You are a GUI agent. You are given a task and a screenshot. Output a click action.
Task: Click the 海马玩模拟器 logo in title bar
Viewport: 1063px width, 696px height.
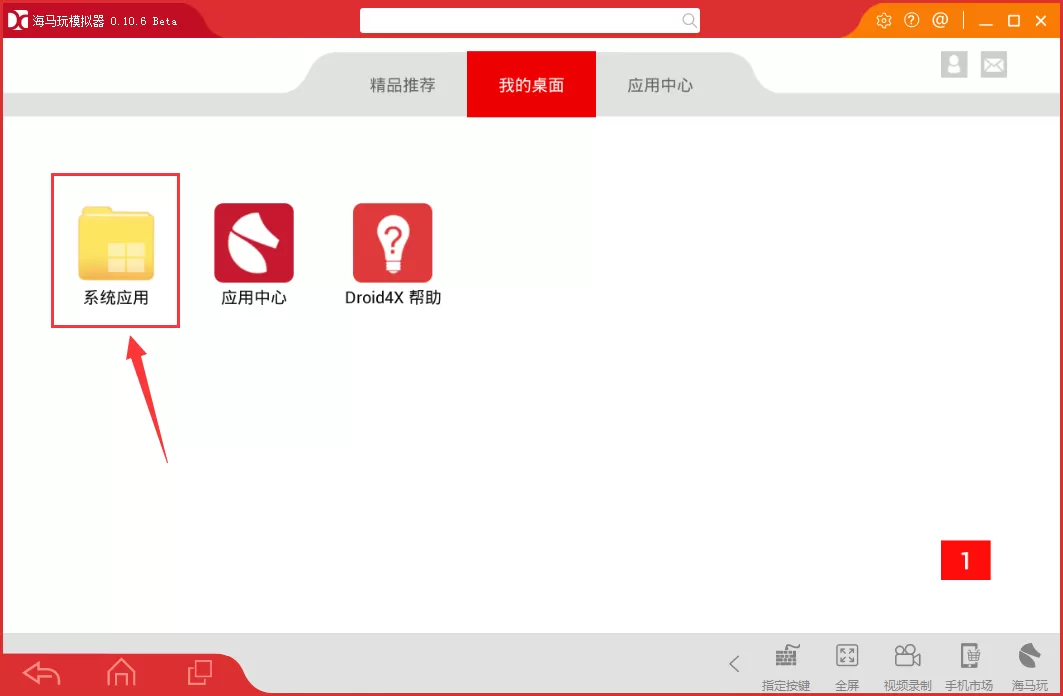(18, 20)
